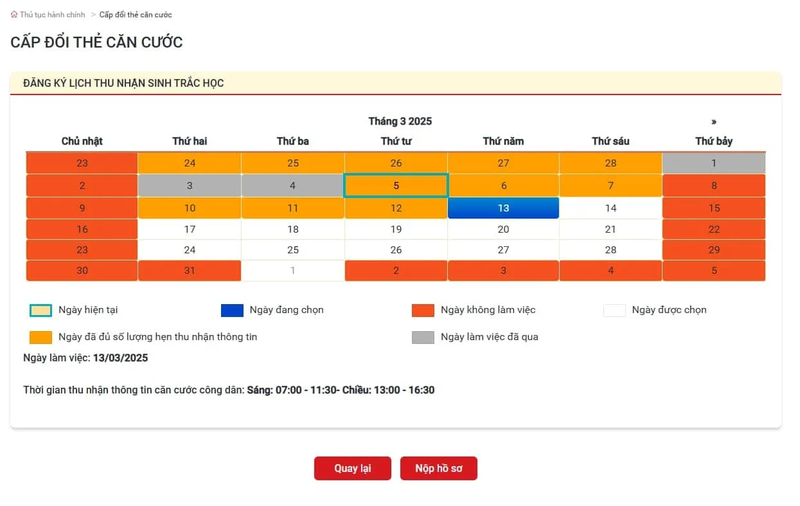Click non-working Saturday 29
The image size is (800, 506).
pyautogui.click(x=714, y=250)
